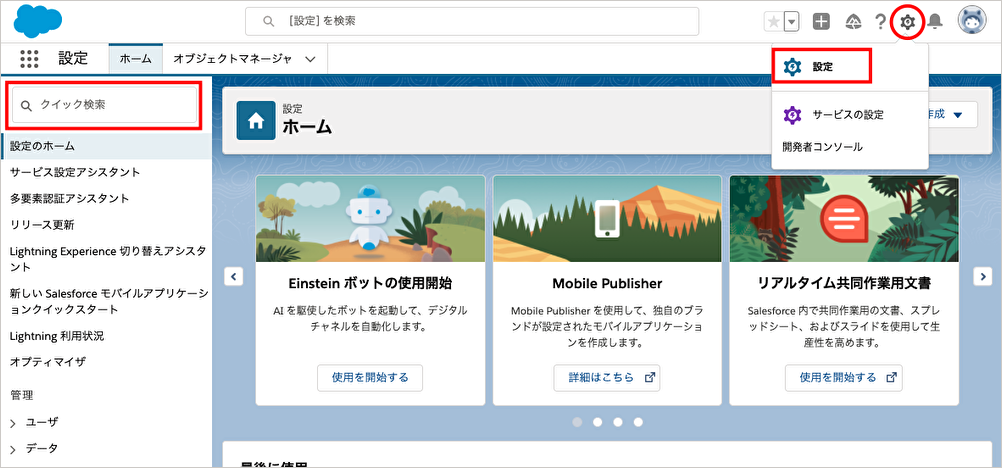Viewport: 1002px width, 468px height.
Task: Open the help question mark icon
Action: pyautogui.click(x=881, y=22)
